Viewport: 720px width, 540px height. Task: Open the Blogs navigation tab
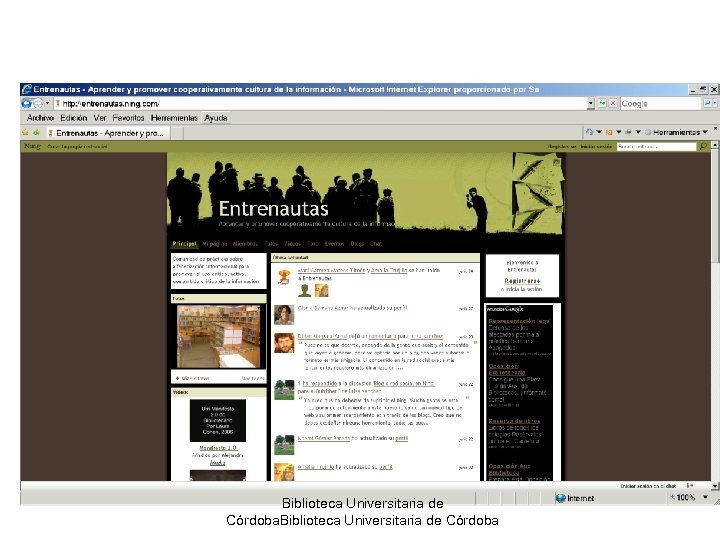pyautogui.click(x=357, y=244)
